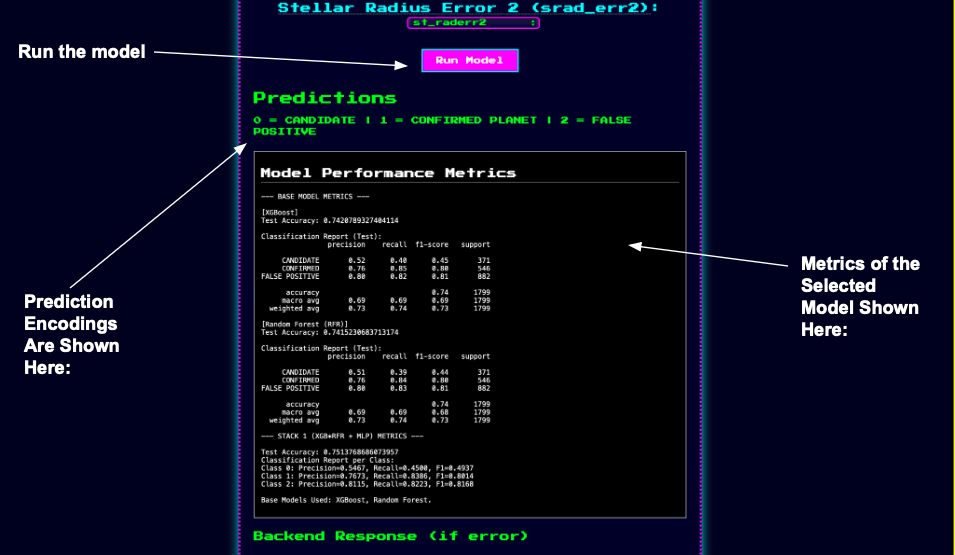Select the Model Performance Metrics heading

(388, 173)
